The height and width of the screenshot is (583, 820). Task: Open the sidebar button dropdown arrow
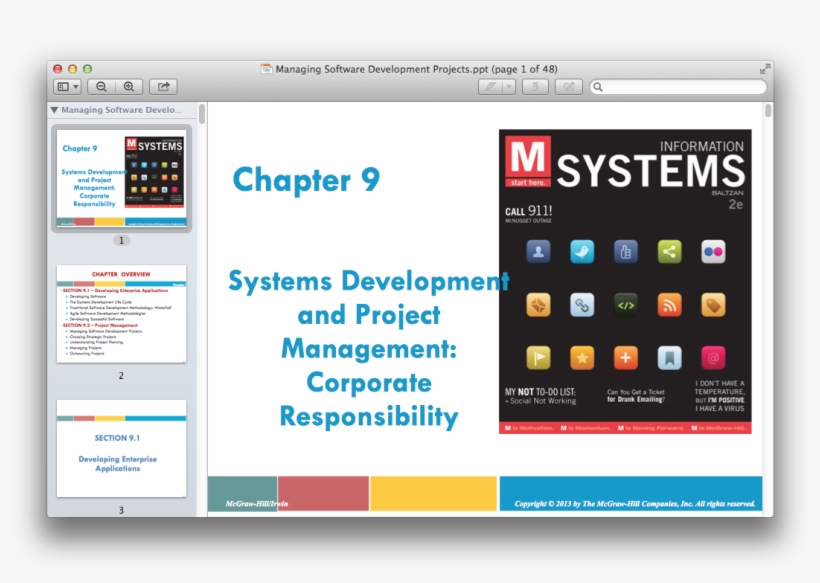(x=77, y=86)
